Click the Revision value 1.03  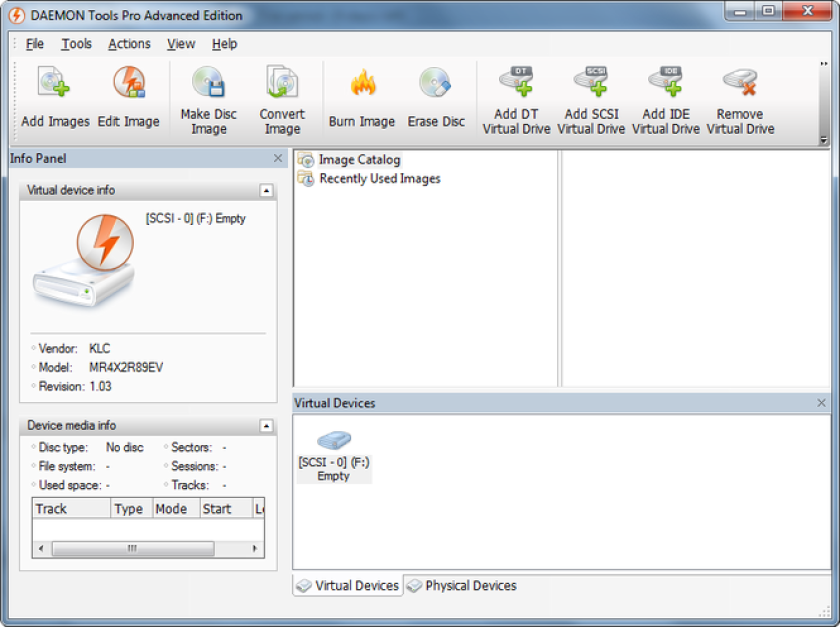coord(100,386)
